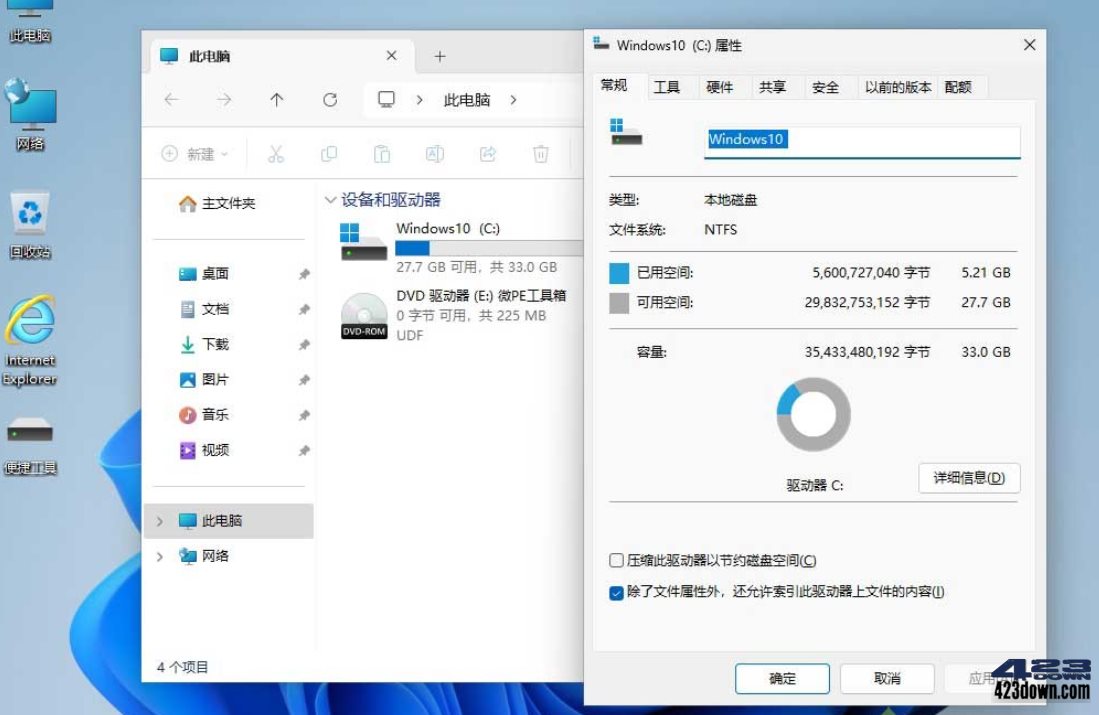Unpin 桌面 using its pin icon
This screenshot has height=715, width=1099.
(304, 274)
